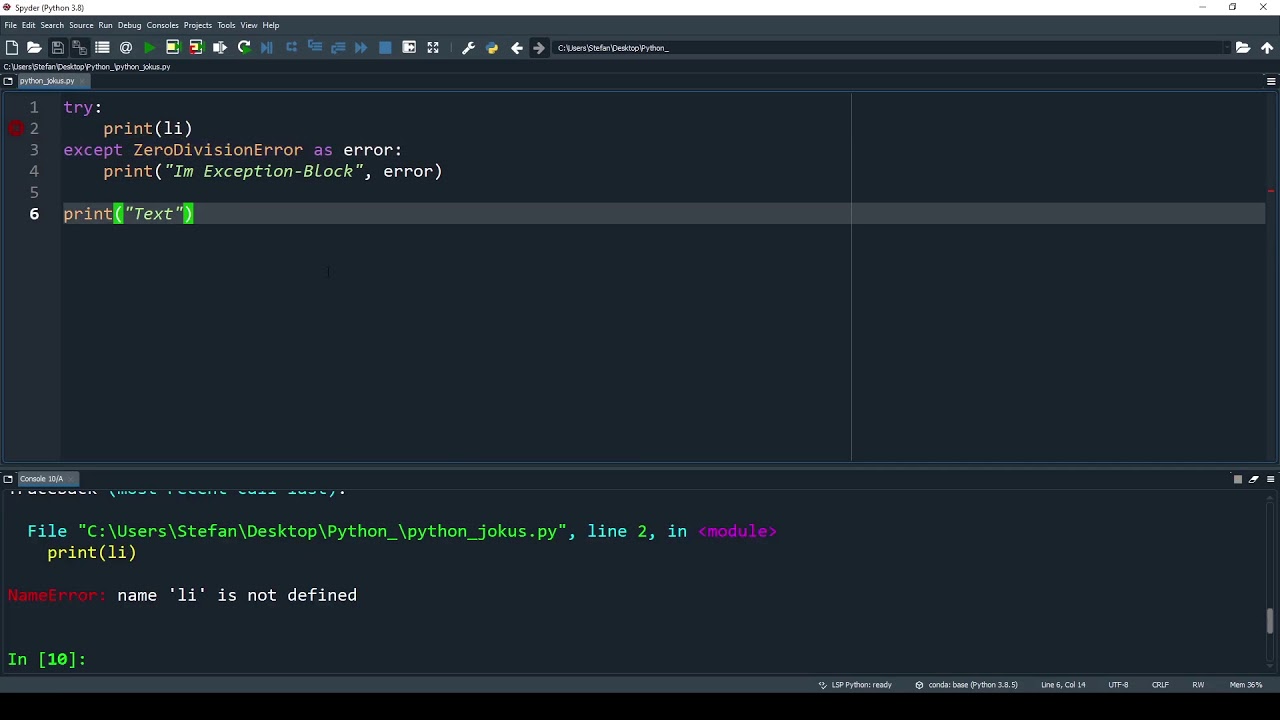The image size is (1280, 720).
Task: Toggle fullscreen mode icon
Action: pos(433,47)
